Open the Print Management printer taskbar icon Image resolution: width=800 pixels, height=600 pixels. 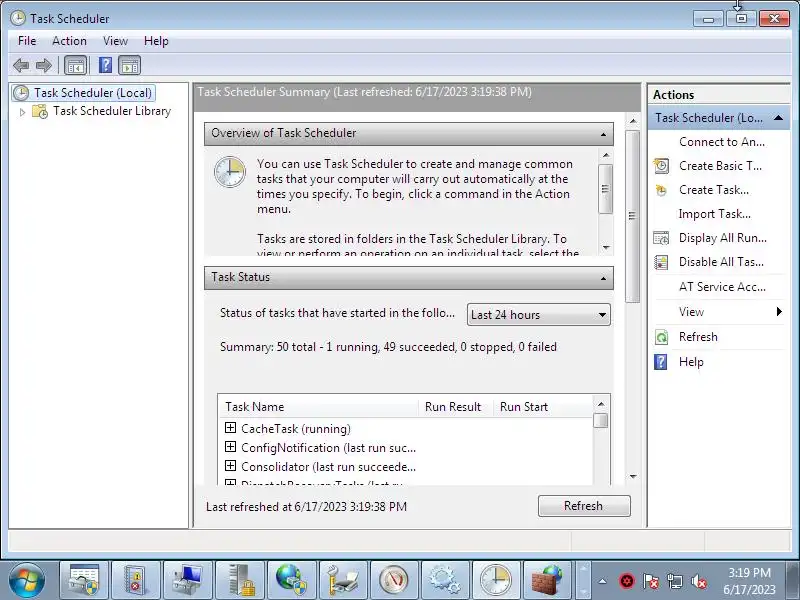coord(343,580)
